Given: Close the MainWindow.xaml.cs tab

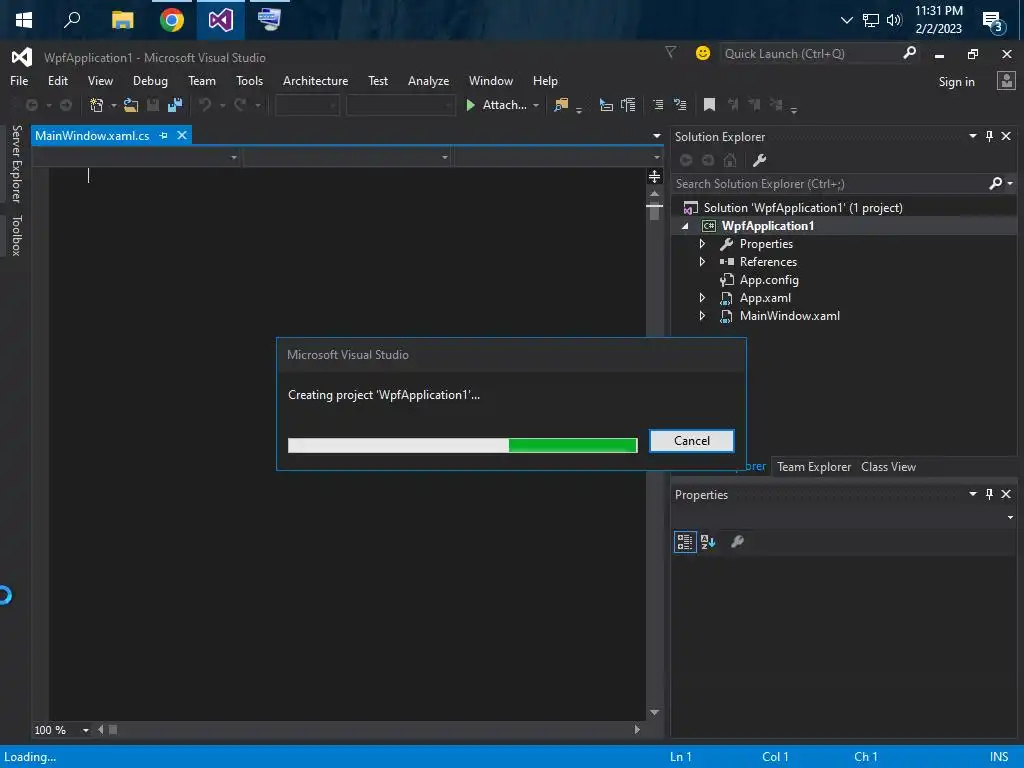Looking at the screenshot, I should [x=182, y=135].
